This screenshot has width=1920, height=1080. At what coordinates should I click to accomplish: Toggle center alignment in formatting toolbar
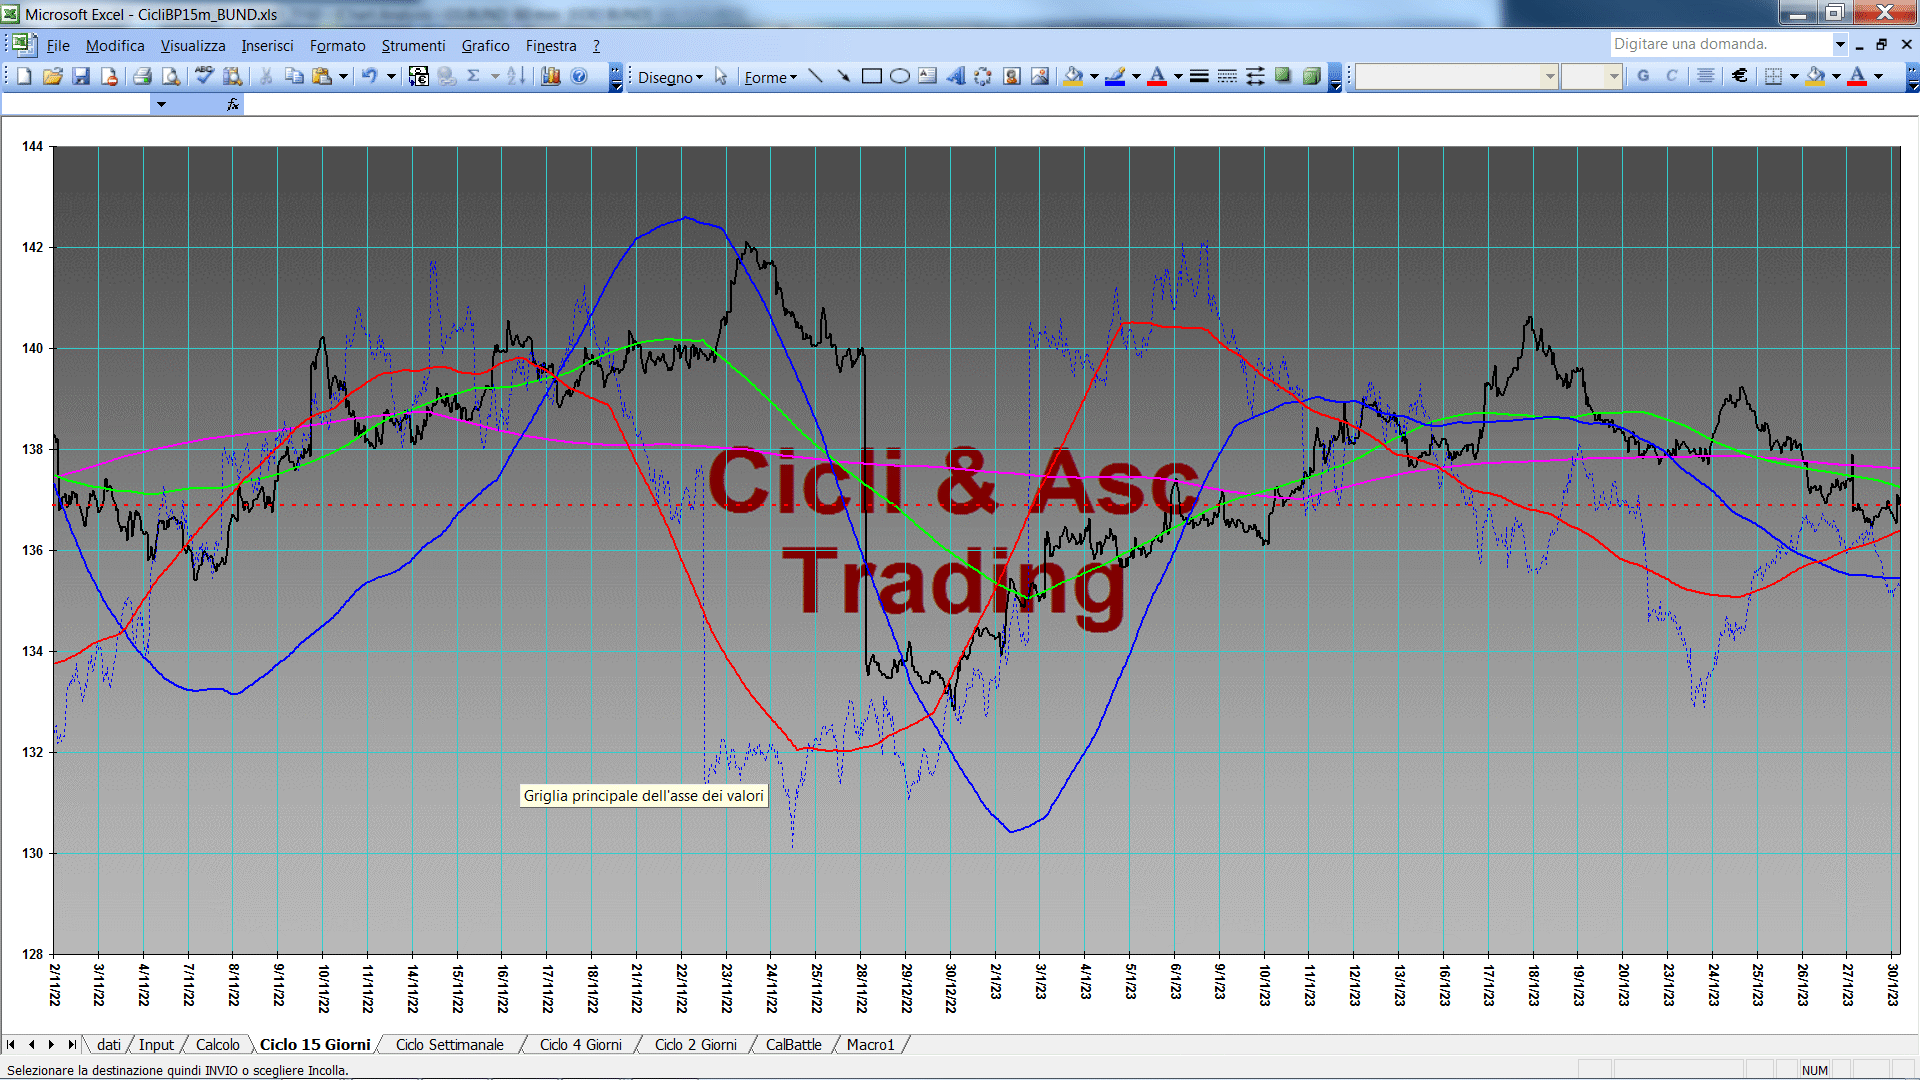point(1705,76)
